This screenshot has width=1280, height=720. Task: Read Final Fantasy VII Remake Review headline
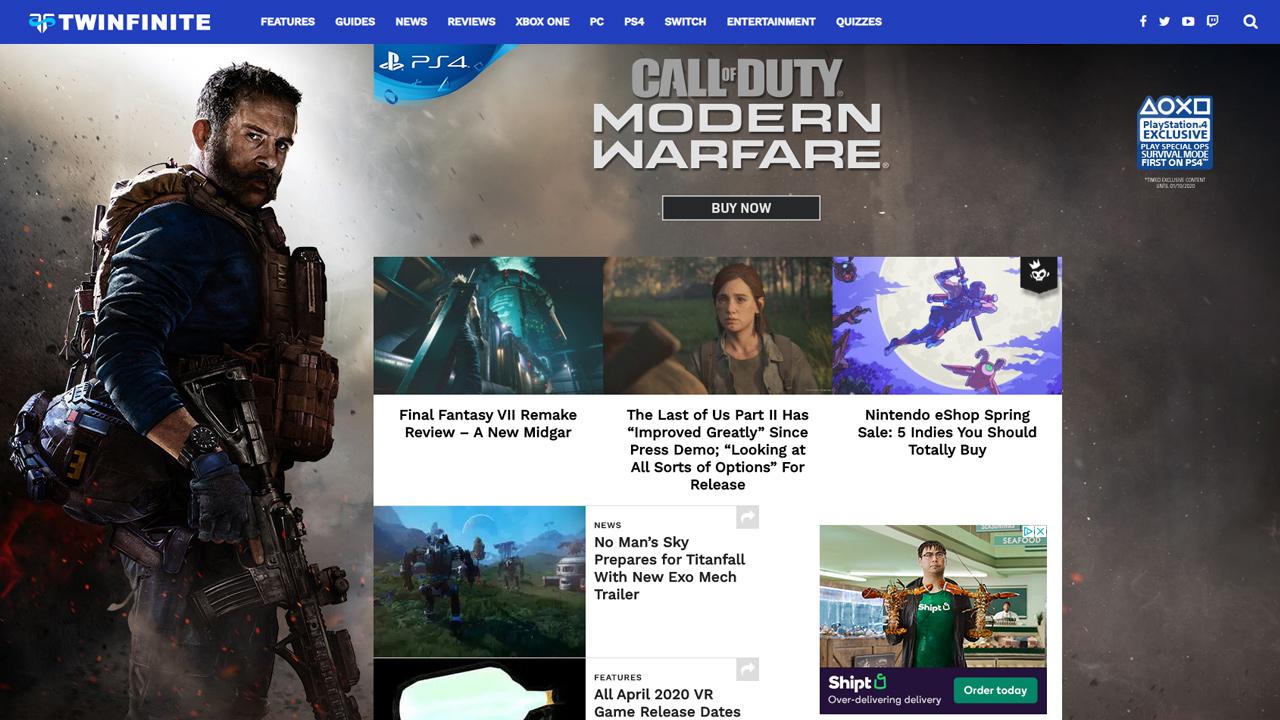tap(488, 423)
